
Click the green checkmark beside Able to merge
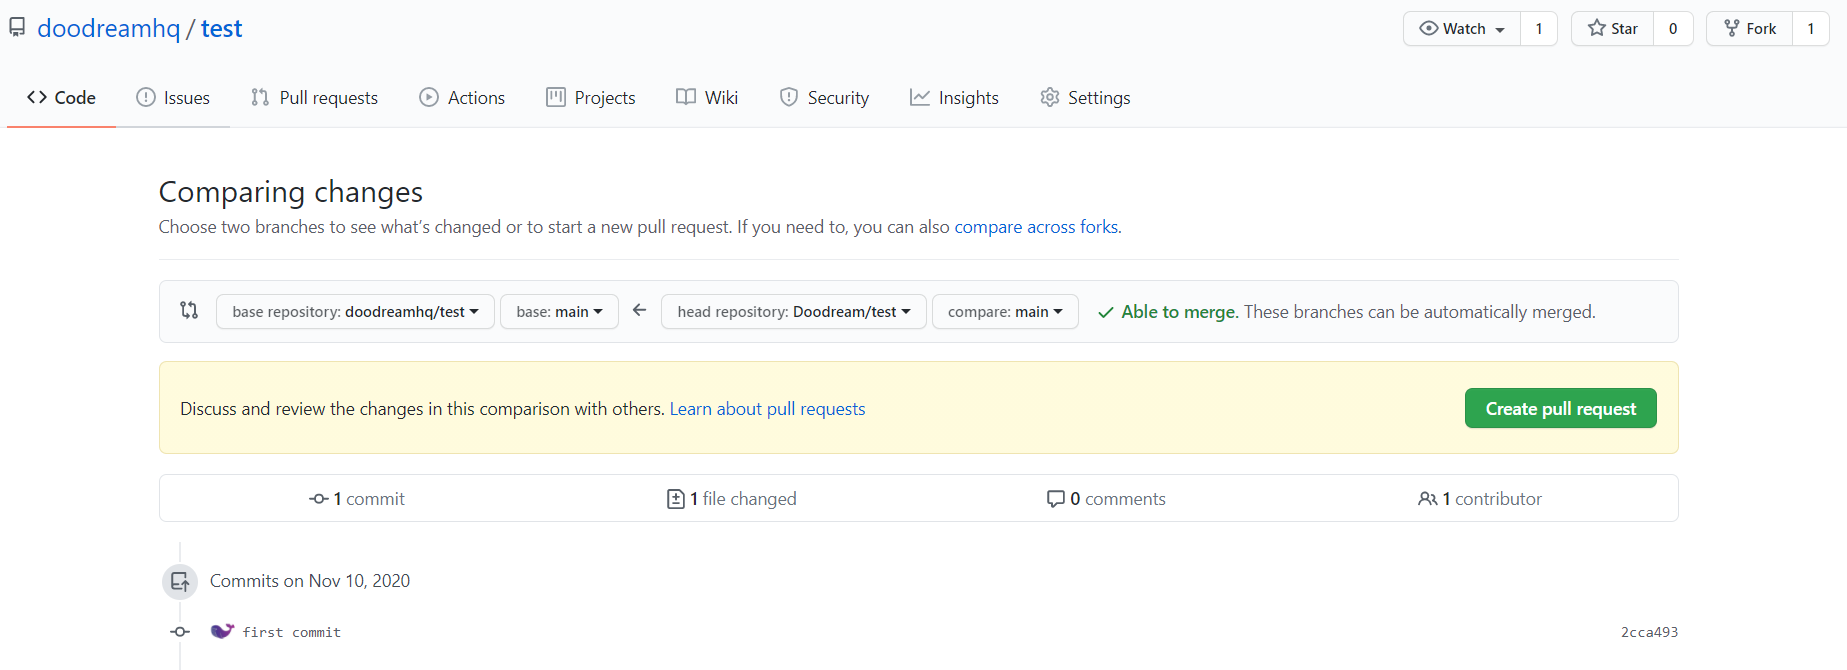(1106, 312)
